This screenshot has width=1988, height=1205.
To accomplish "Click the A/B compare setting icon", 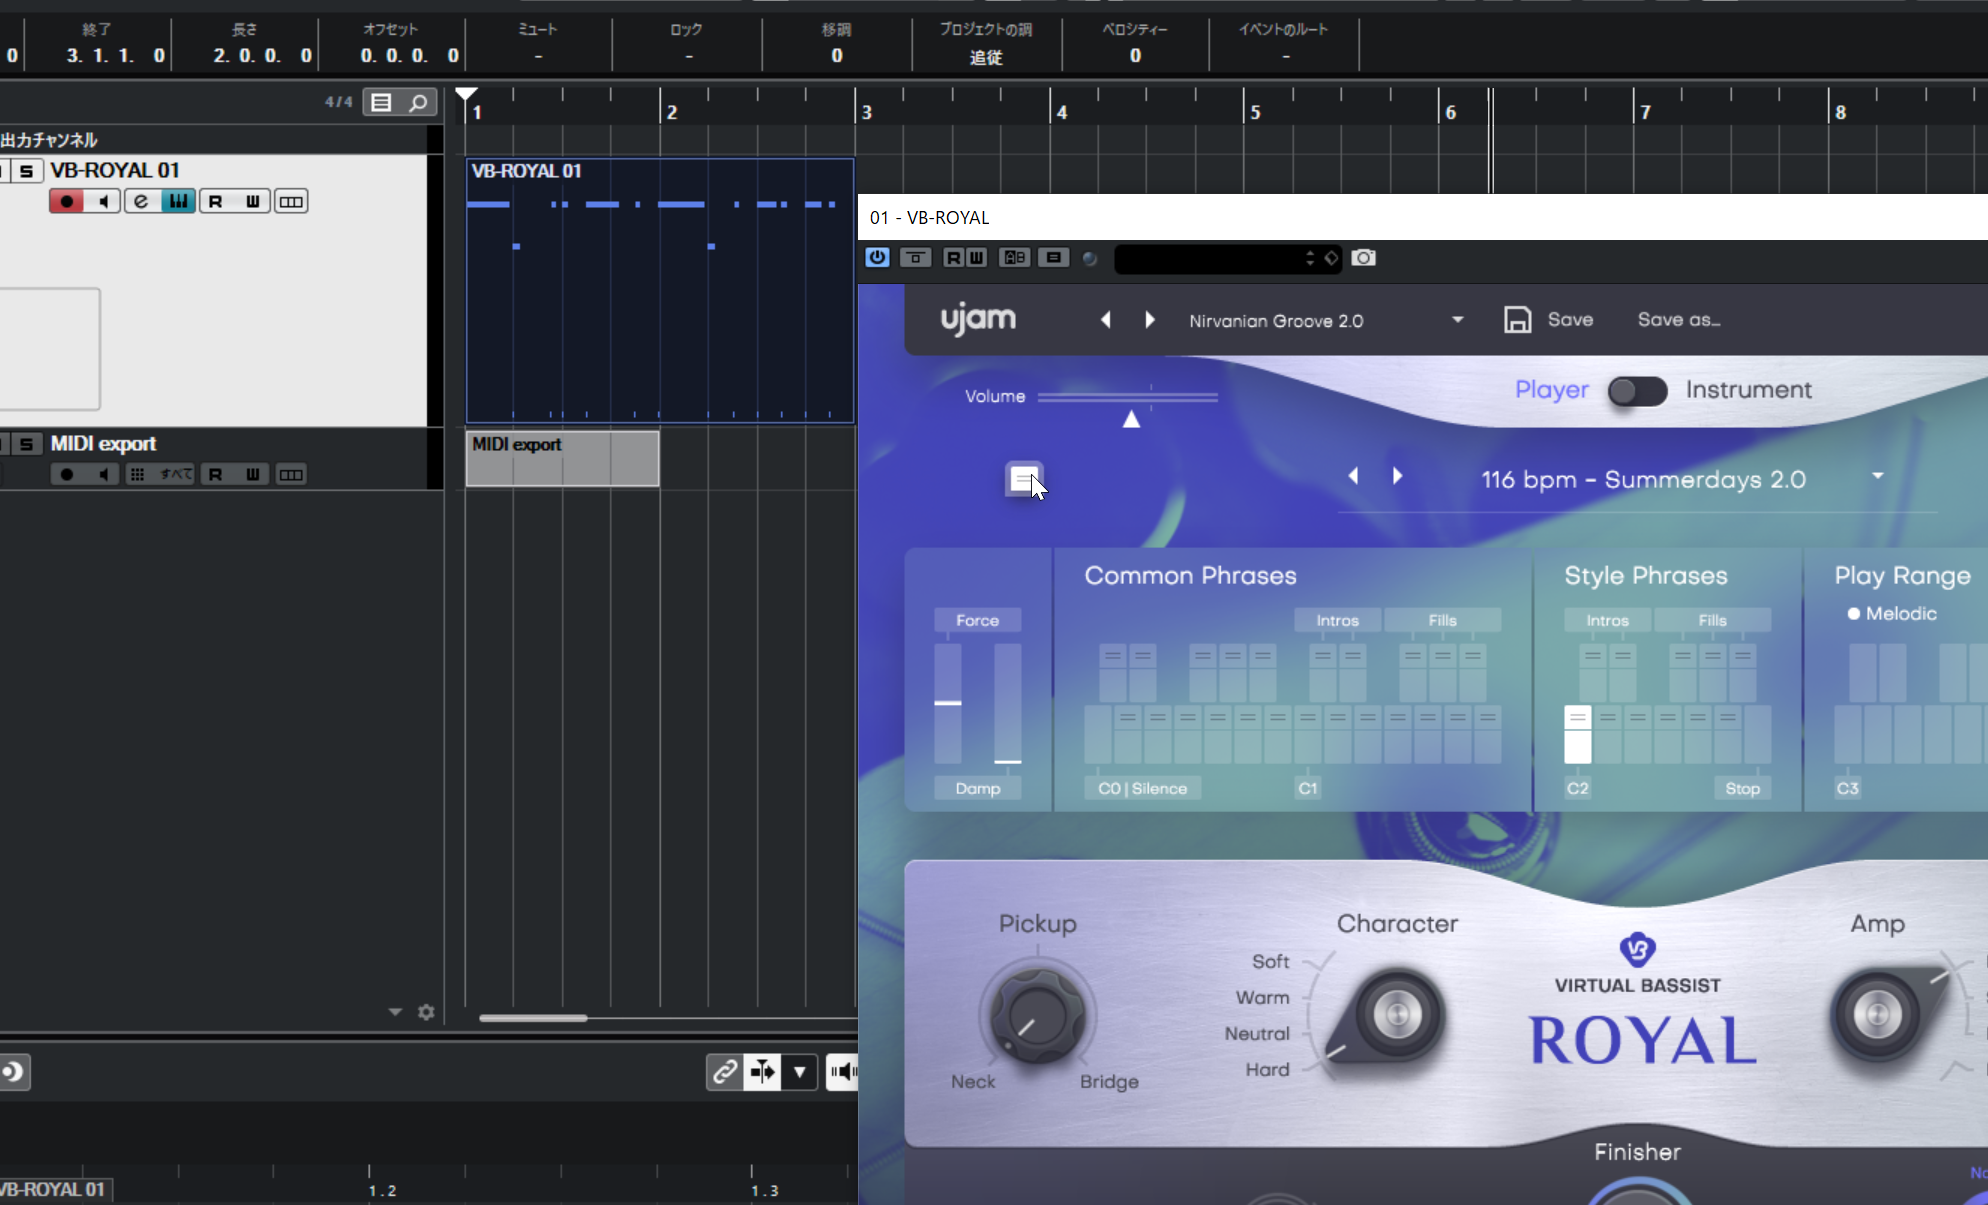I will click(1015, 258).
